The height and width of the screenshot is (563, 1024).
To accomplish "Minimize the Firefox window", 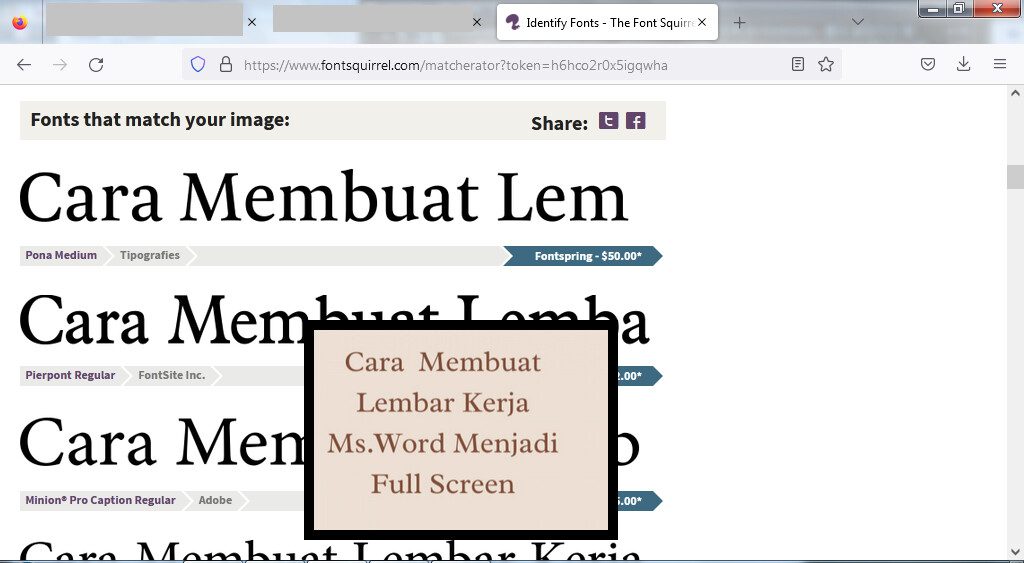I will tap(933, 9).
